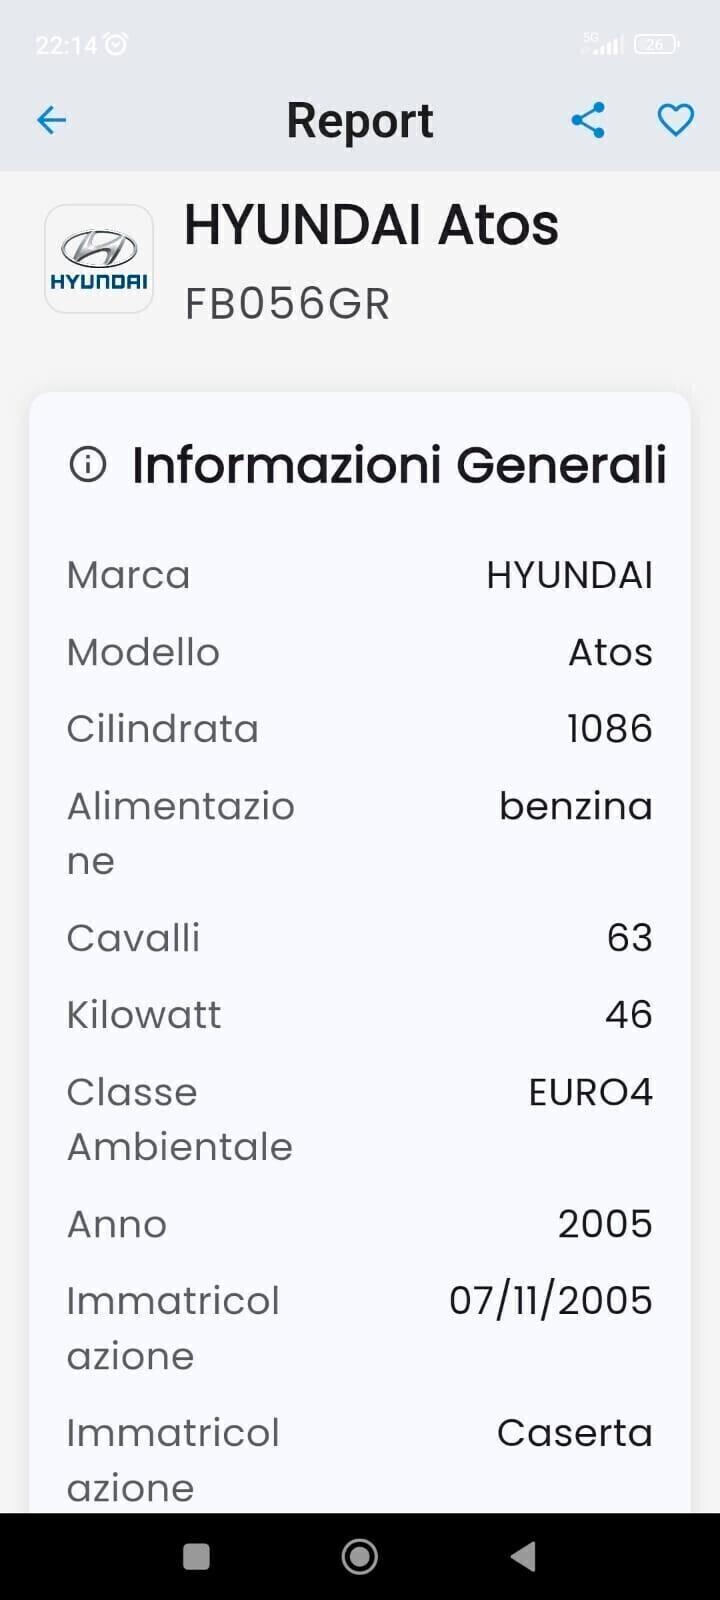Tap the info icon beside Informazioni Generali
The image size is (720, 1600).
coord(88,464)
